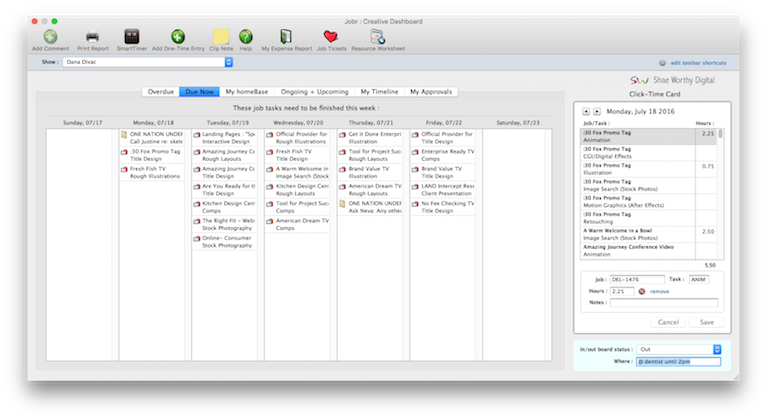Switch to the Overdue tab
767x420 pixels.
pos(160,91)
